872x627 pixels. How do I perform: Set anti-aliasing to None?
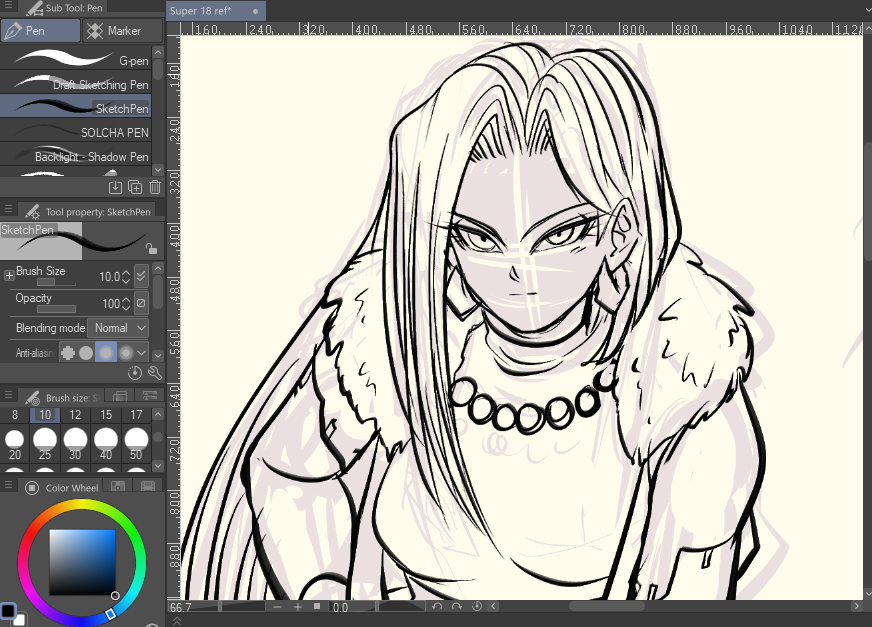point(68,353)
